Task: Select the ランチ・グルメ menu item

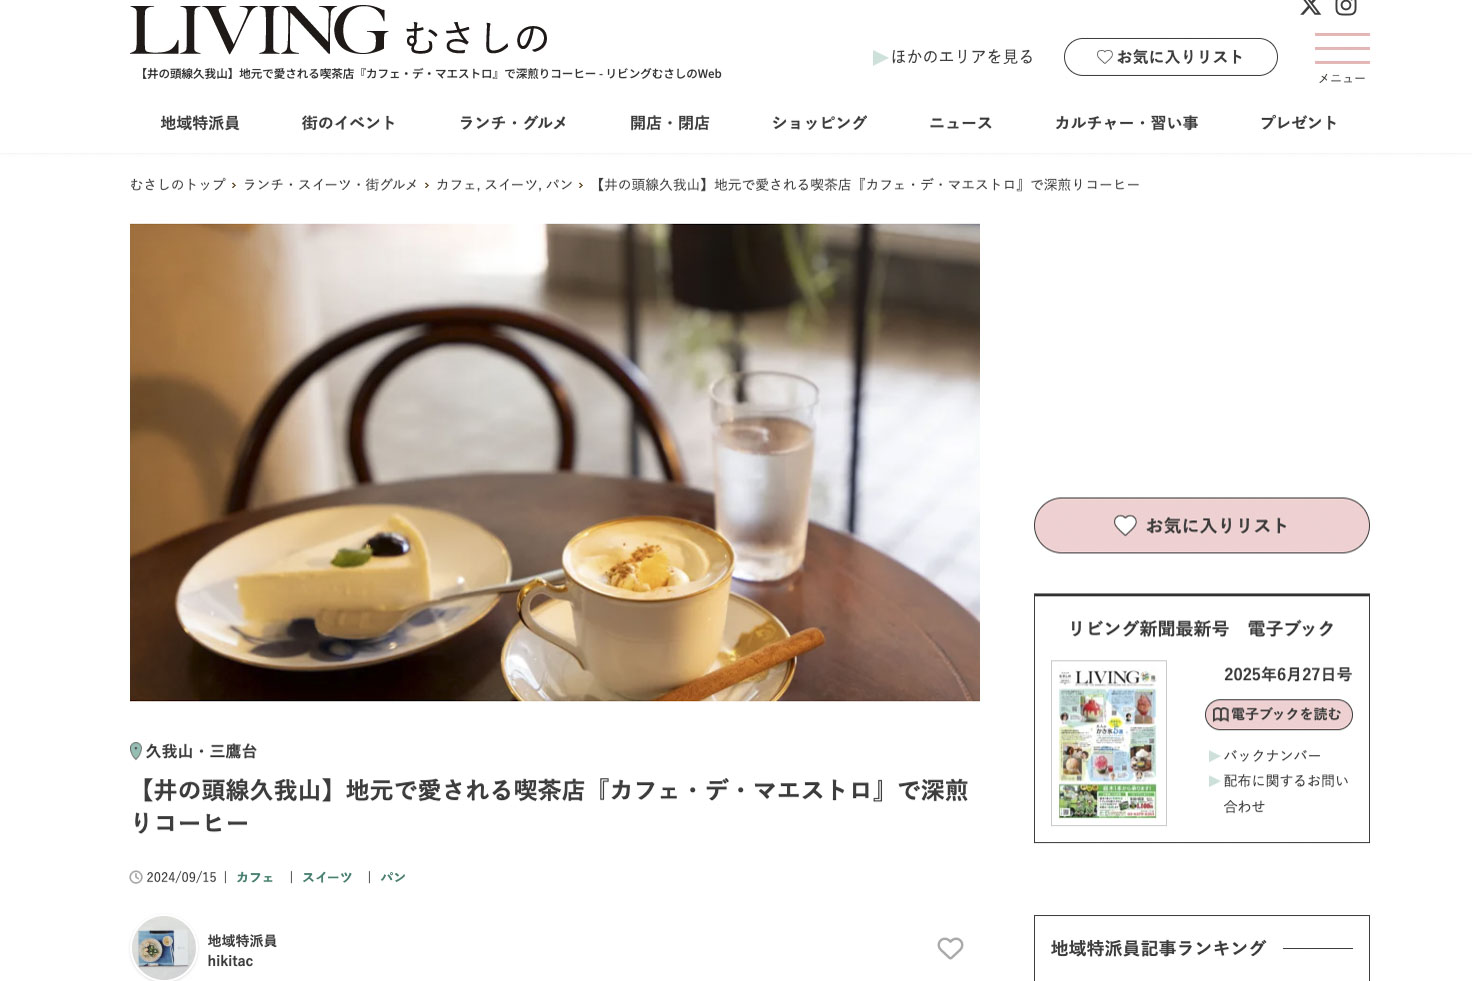Action: pos(513,123)
